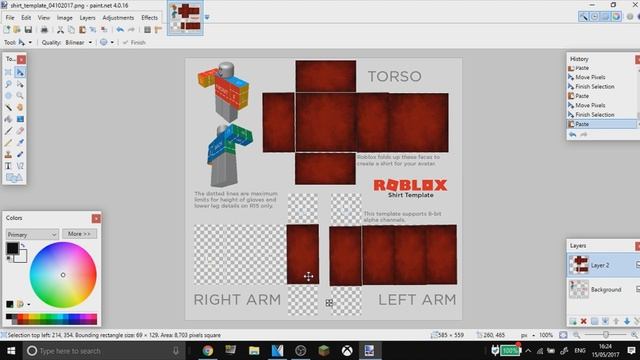Open the Image menu
The image size is (640, 360).
point(64,18)
